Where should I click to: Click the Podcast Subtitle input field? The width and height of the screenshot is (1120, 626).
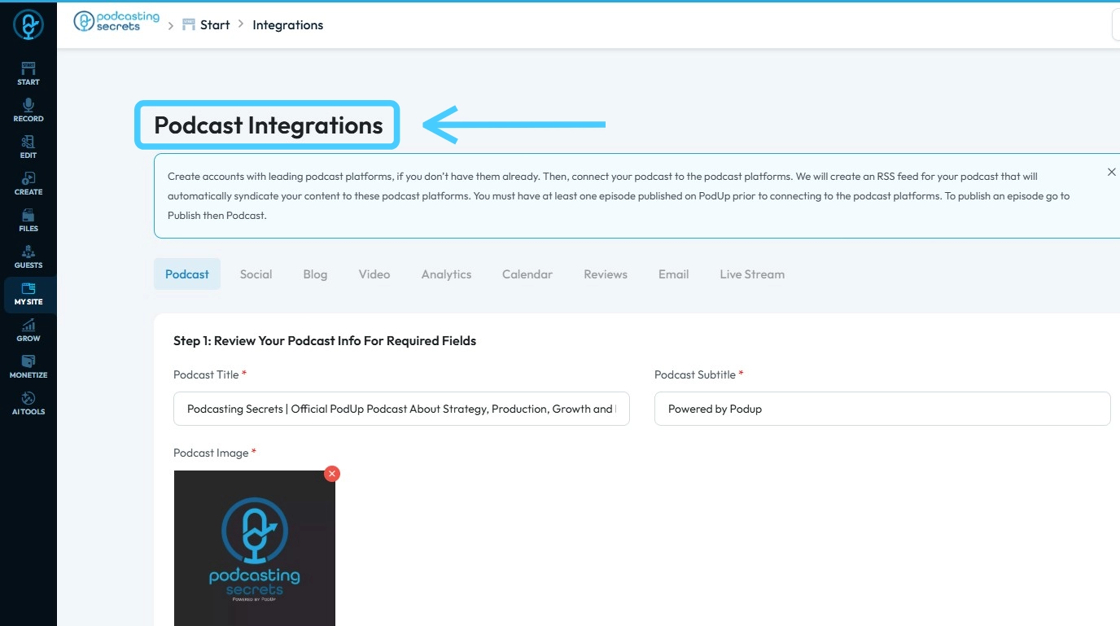pyautogui.click(x=882, y=409)
